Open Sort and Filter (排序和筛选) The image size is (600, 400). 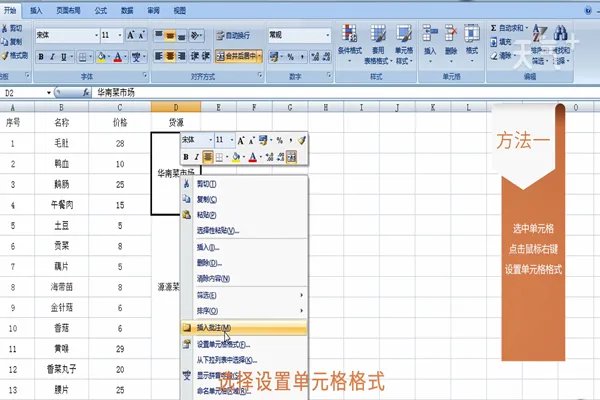point(539,43)
